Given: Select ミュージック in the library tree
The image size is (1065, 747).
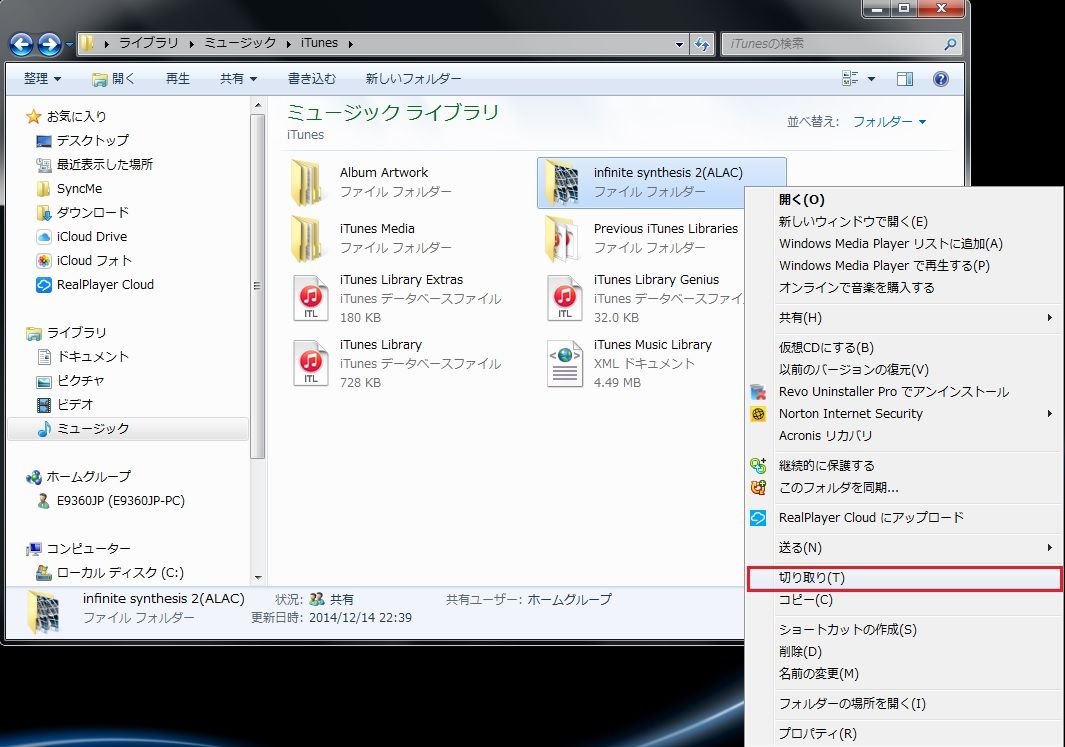Looking at the screenshot, I should [128, 429].
